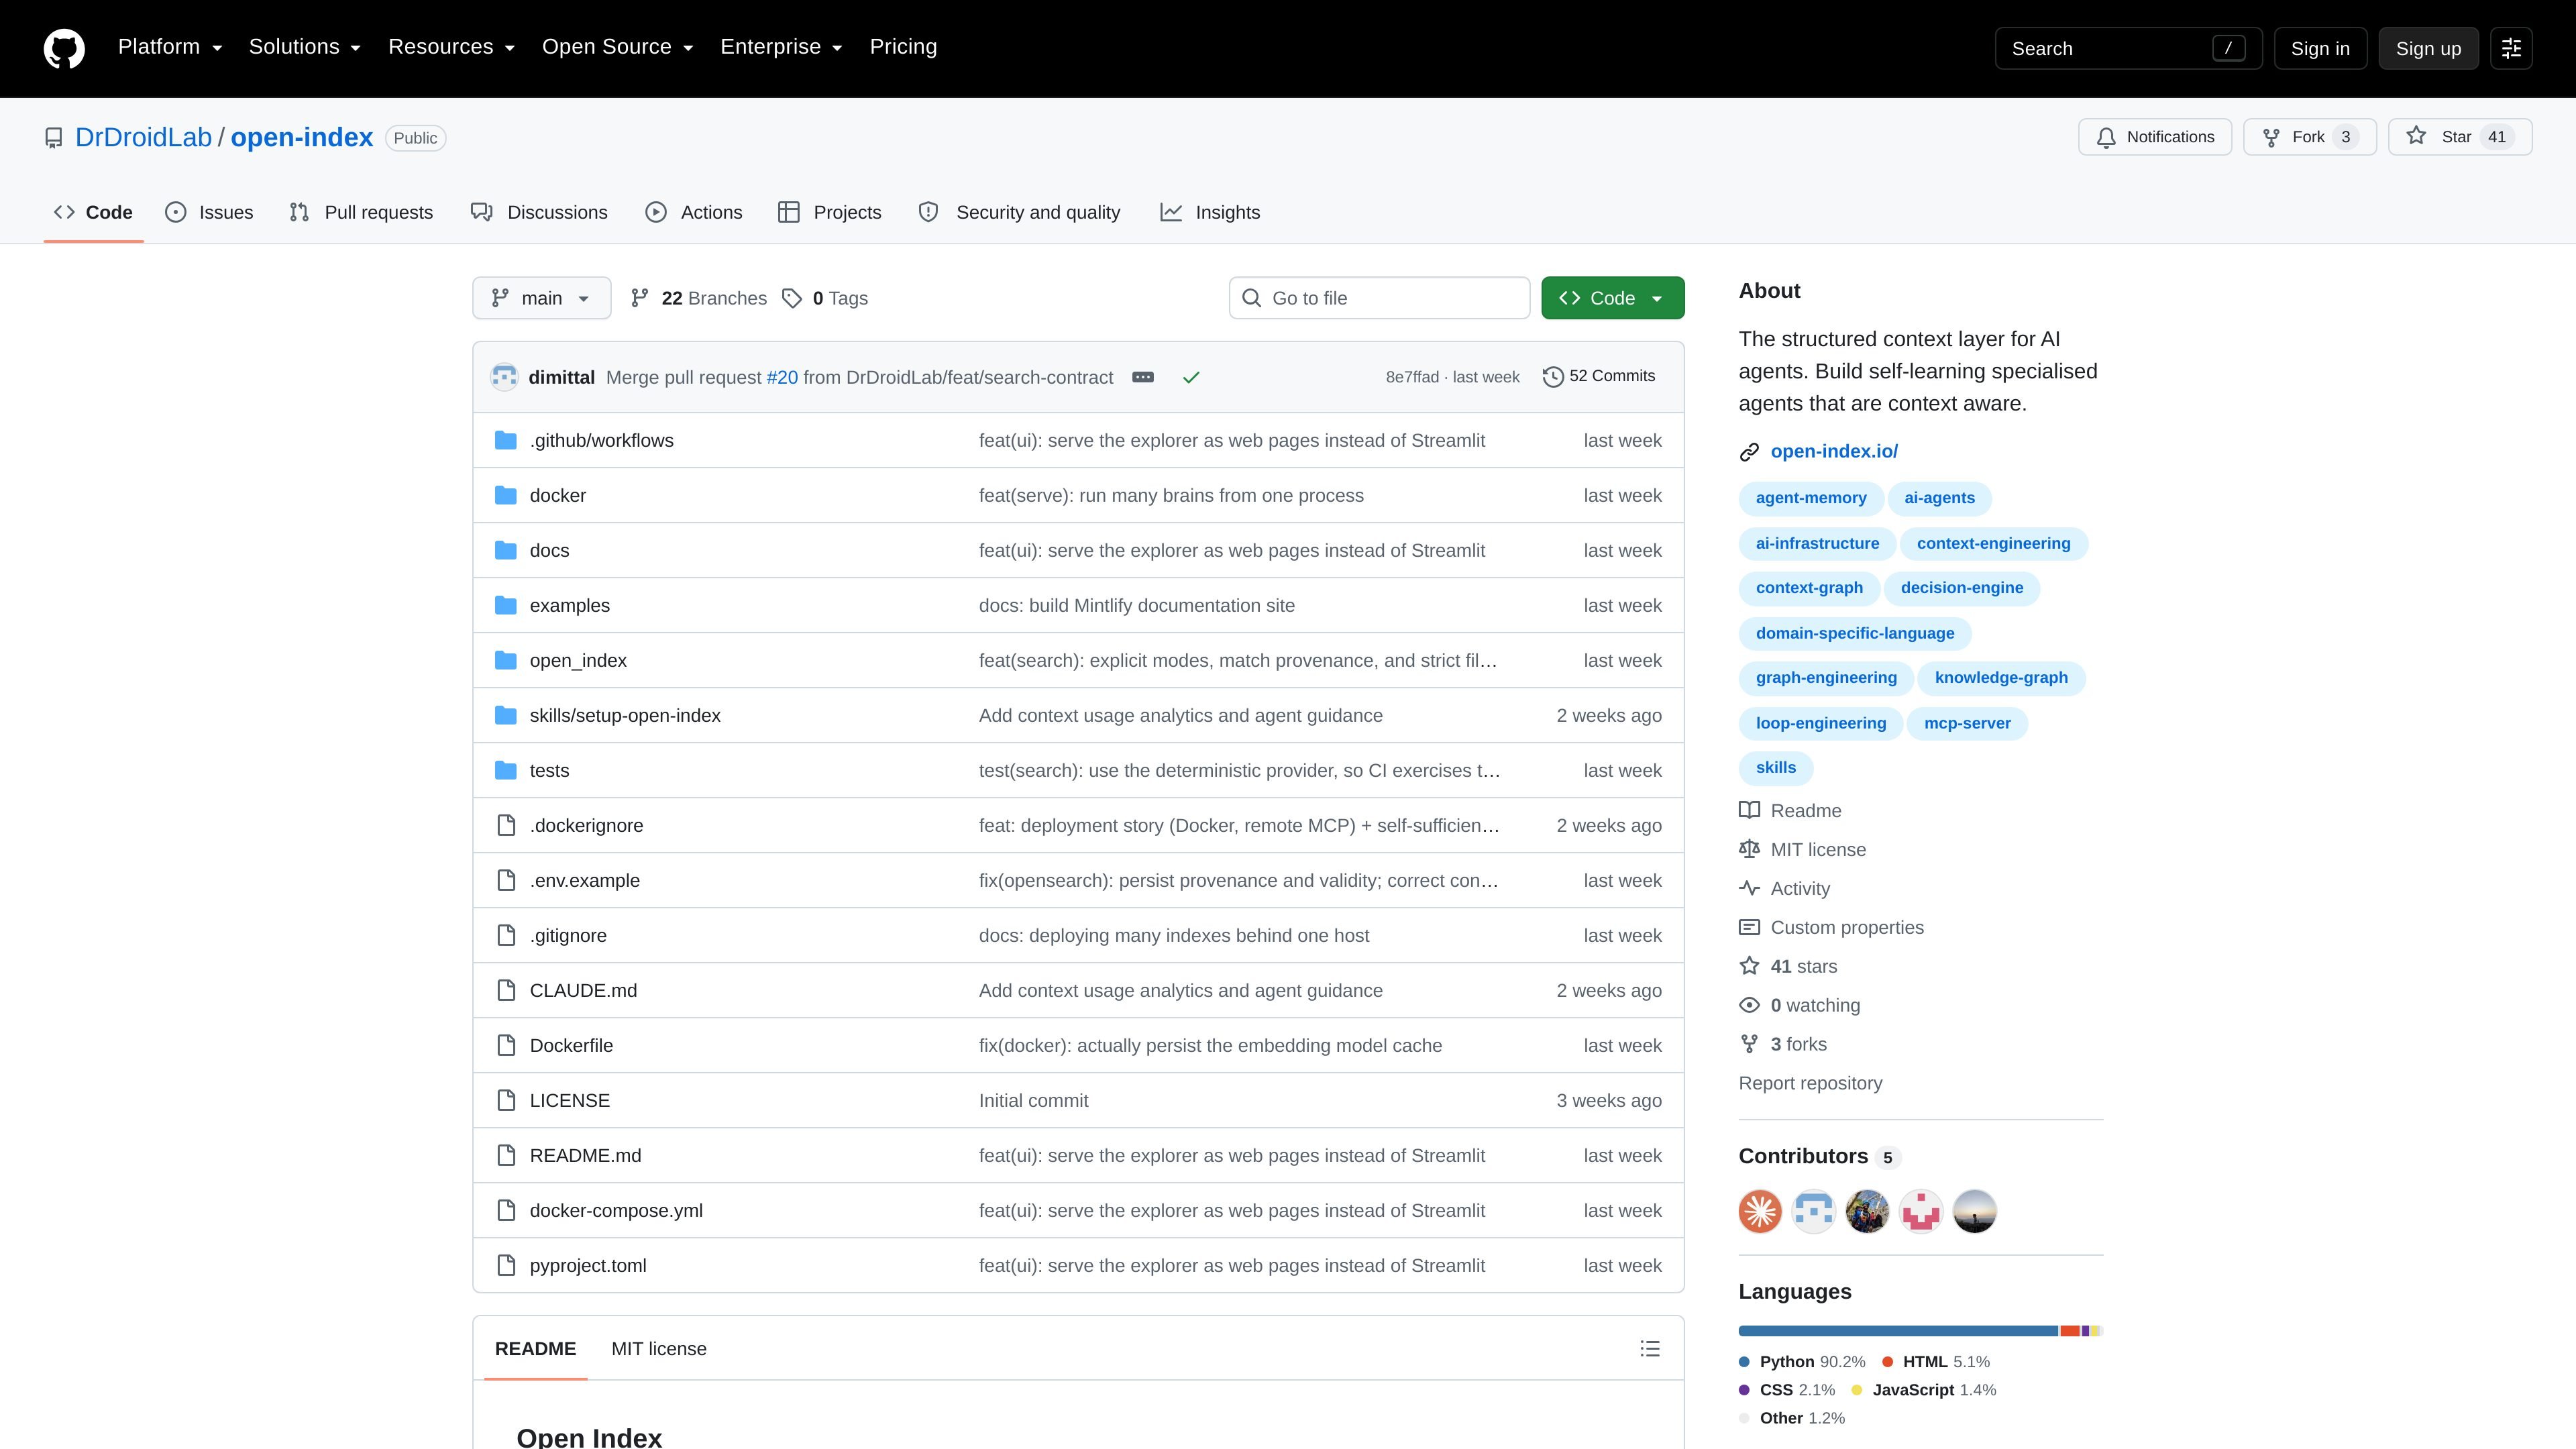
Task: Click the scale icon next to MIT license
Action: tap(1749, 849)
